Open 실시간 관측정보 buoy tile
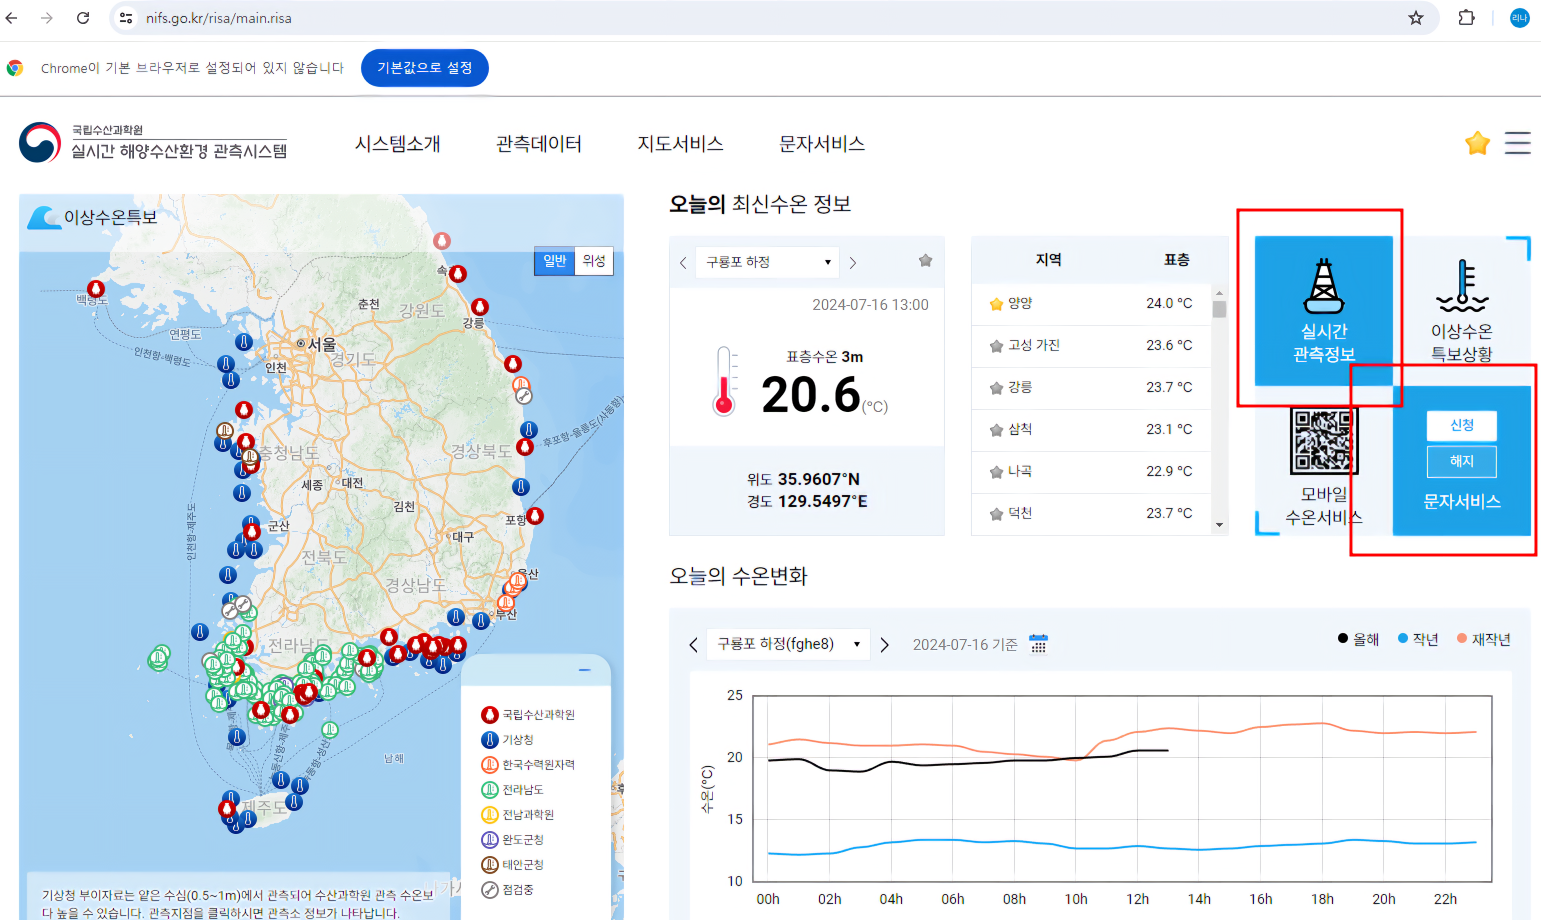 (x=1323, y=310)
